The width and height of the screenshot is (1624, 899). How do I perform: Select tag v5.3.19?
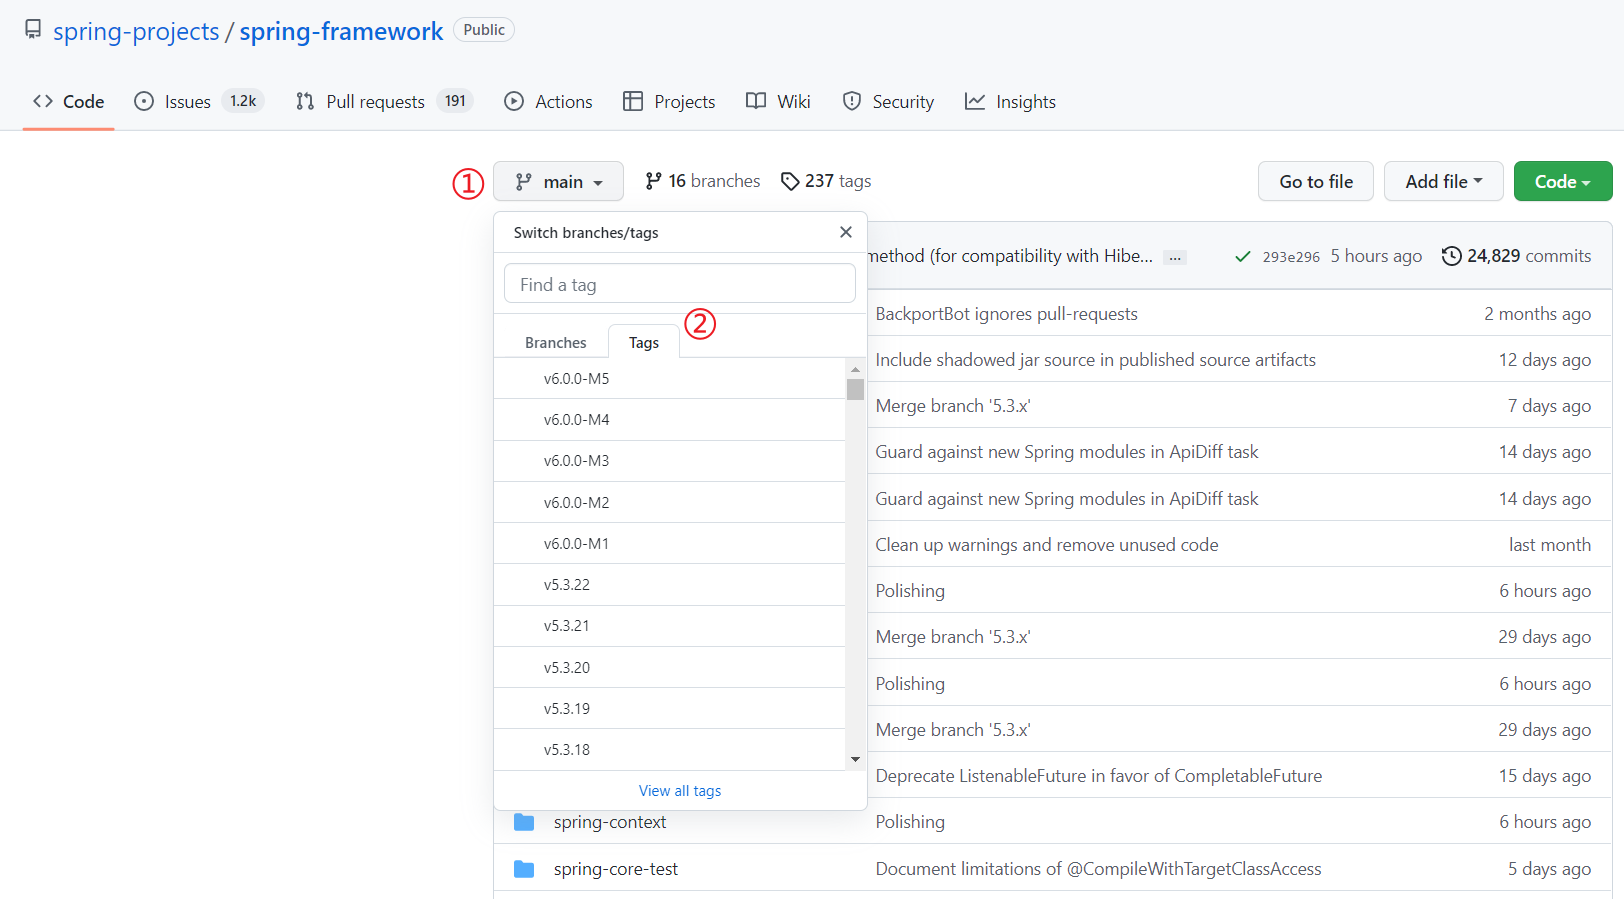670,708
